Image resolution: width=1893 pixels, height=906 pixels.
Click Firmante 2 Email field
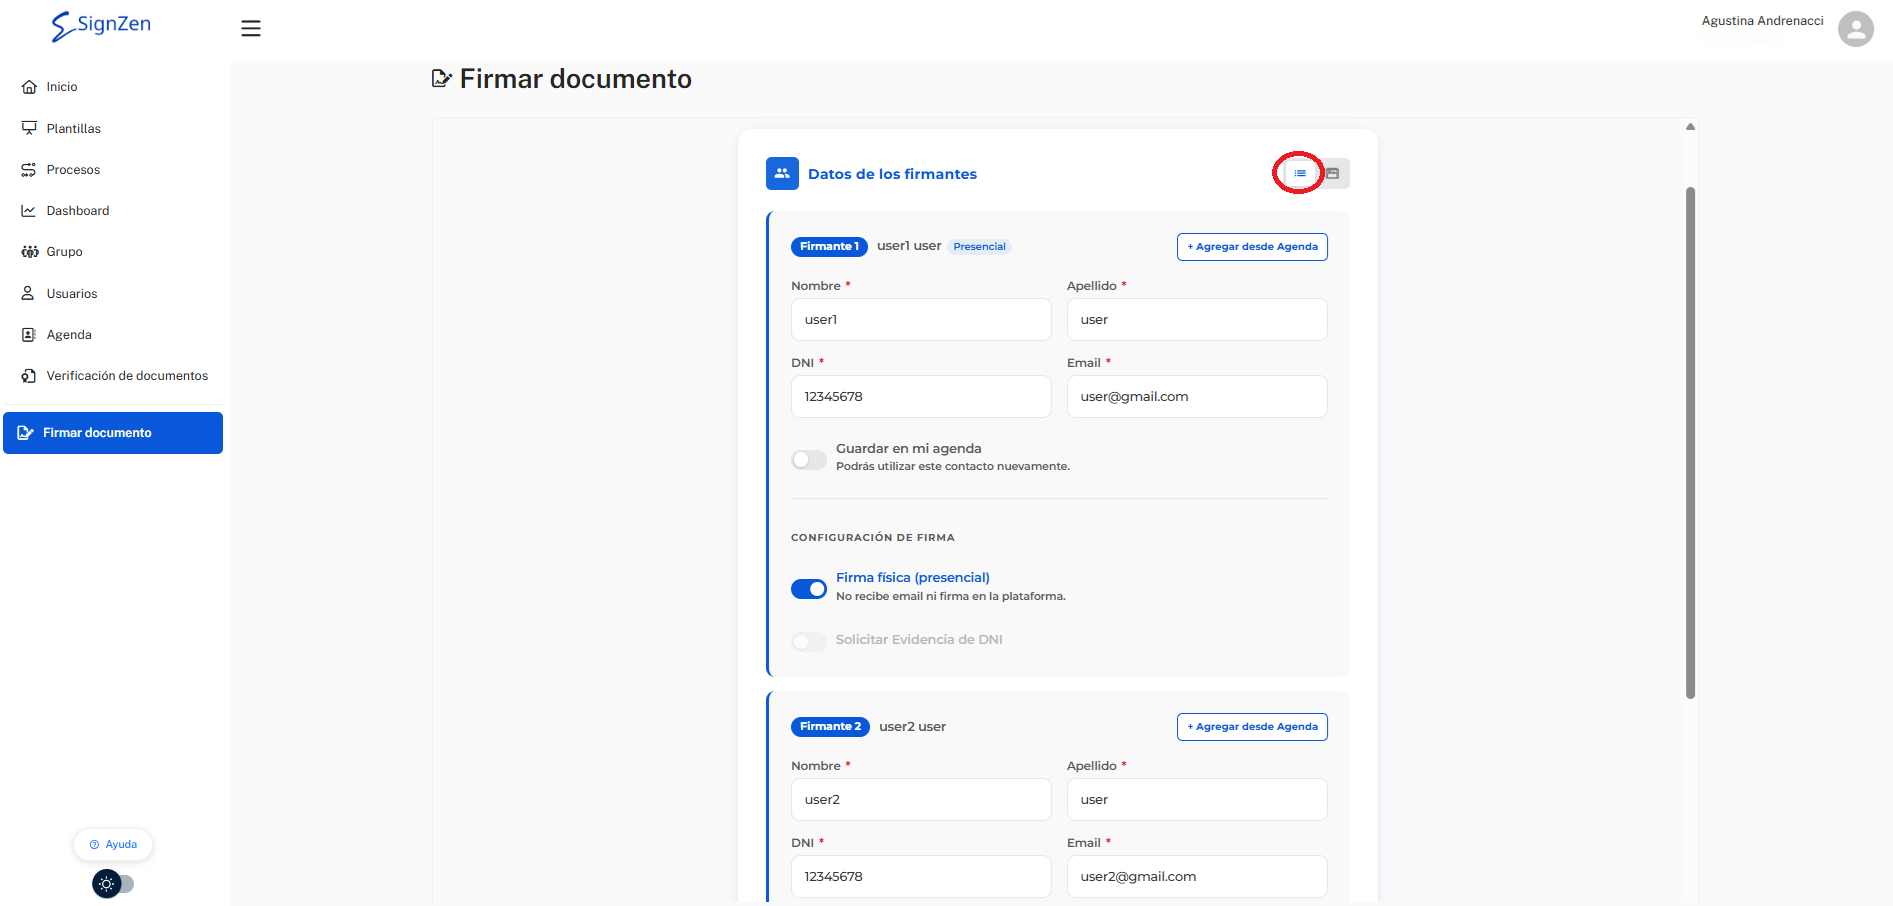(1197, 877)
